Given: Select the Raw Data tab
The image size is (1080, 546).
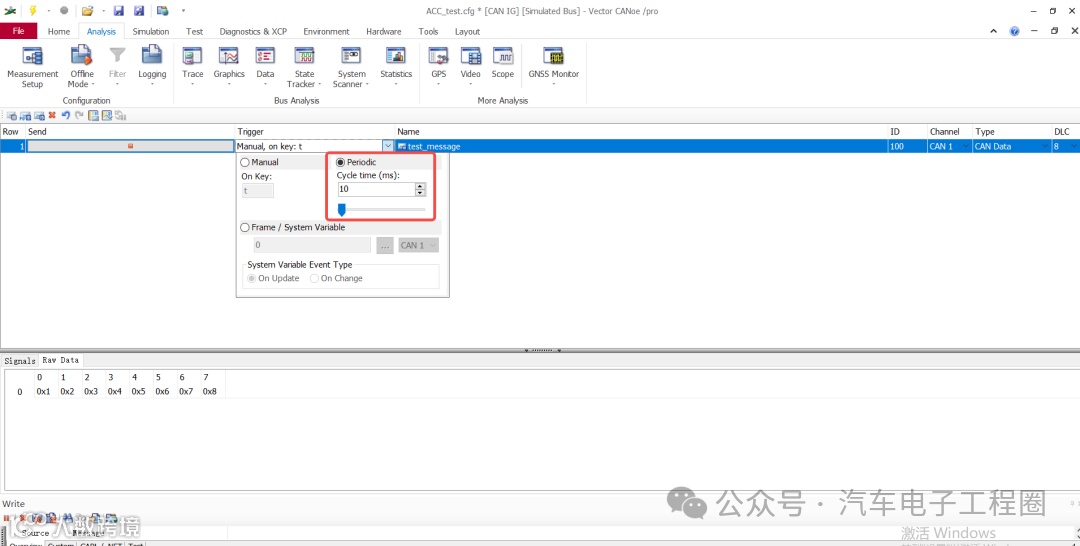Looking at the screenshot, I should tap(61, 359).
